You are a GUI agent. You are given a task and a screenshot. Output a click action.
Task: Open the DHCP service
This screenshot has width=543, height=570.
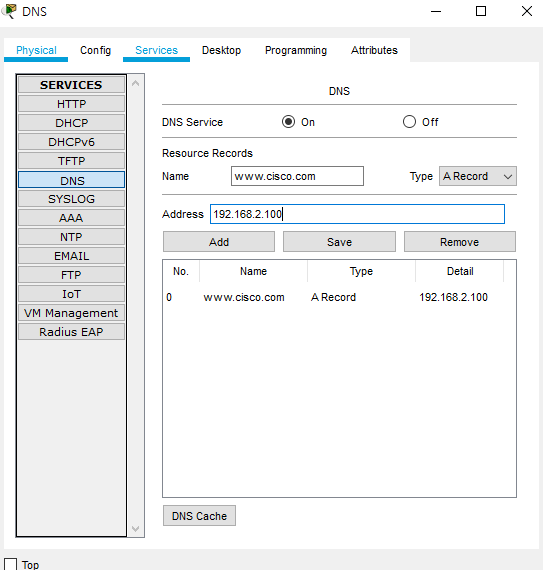click(71, 123)
